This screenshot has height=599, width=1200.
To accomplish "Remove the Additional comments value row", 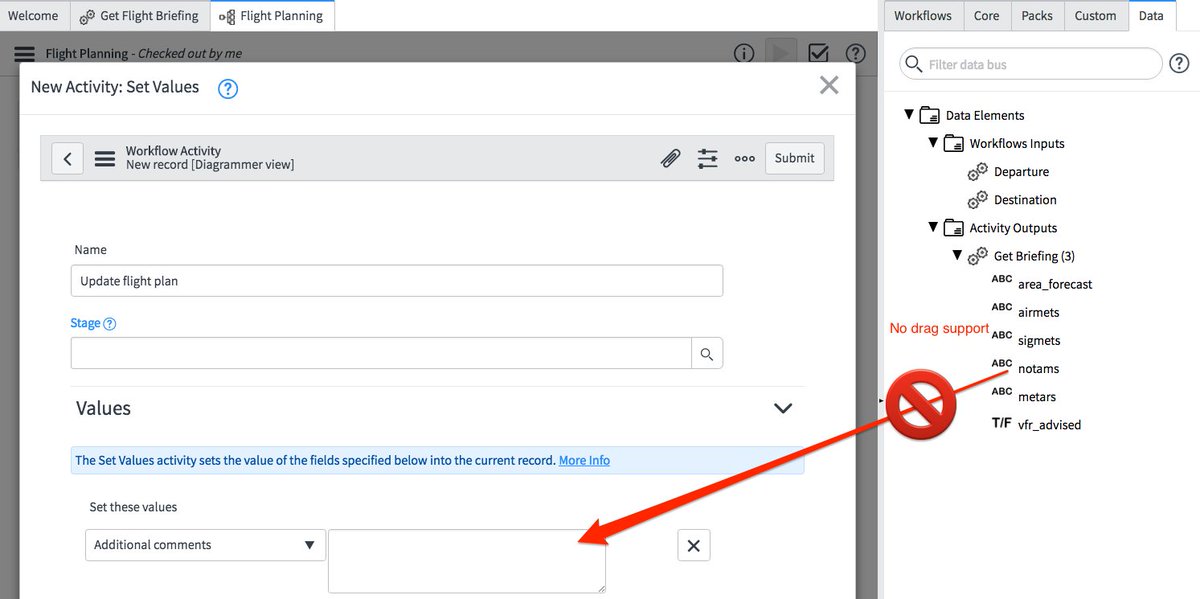I will click(x=694, y=545).
